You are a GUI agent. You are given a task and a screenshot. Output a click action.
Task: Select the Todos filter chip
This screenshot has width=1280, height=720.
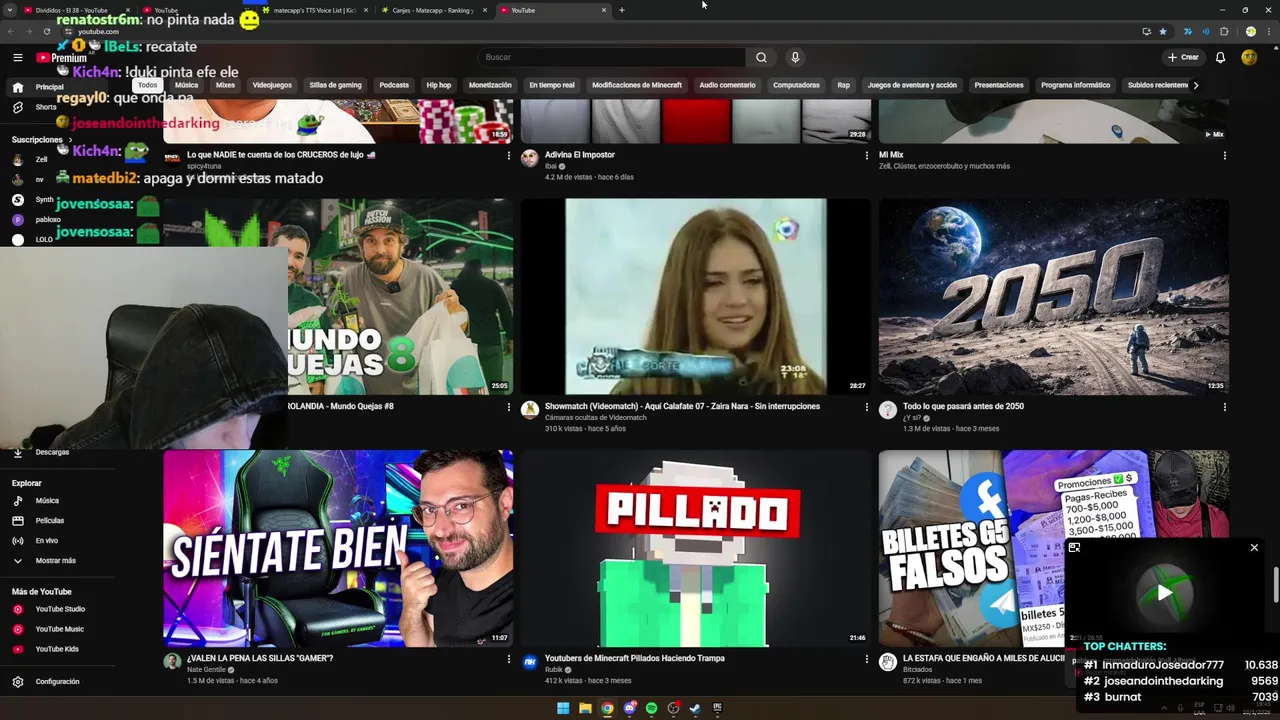(148, 85)
